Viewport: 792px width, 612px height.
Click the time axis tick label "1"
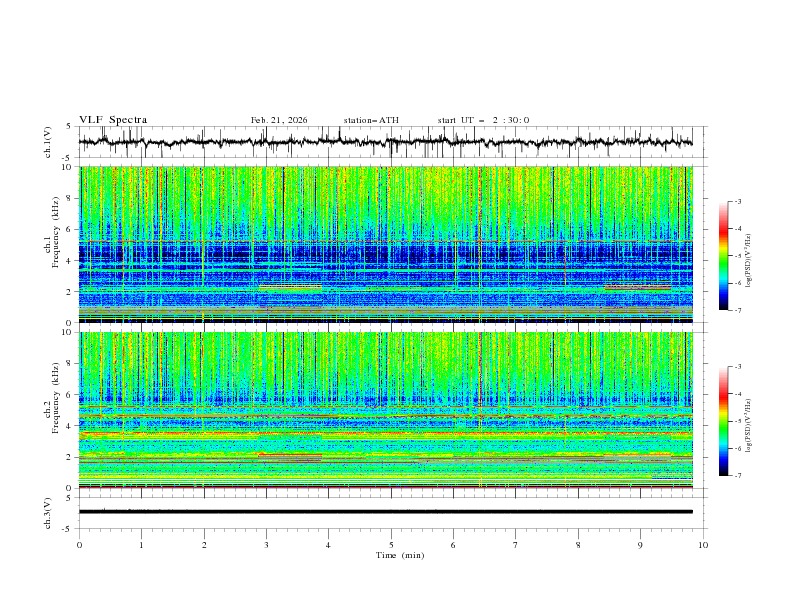click(x=141, y=545)
